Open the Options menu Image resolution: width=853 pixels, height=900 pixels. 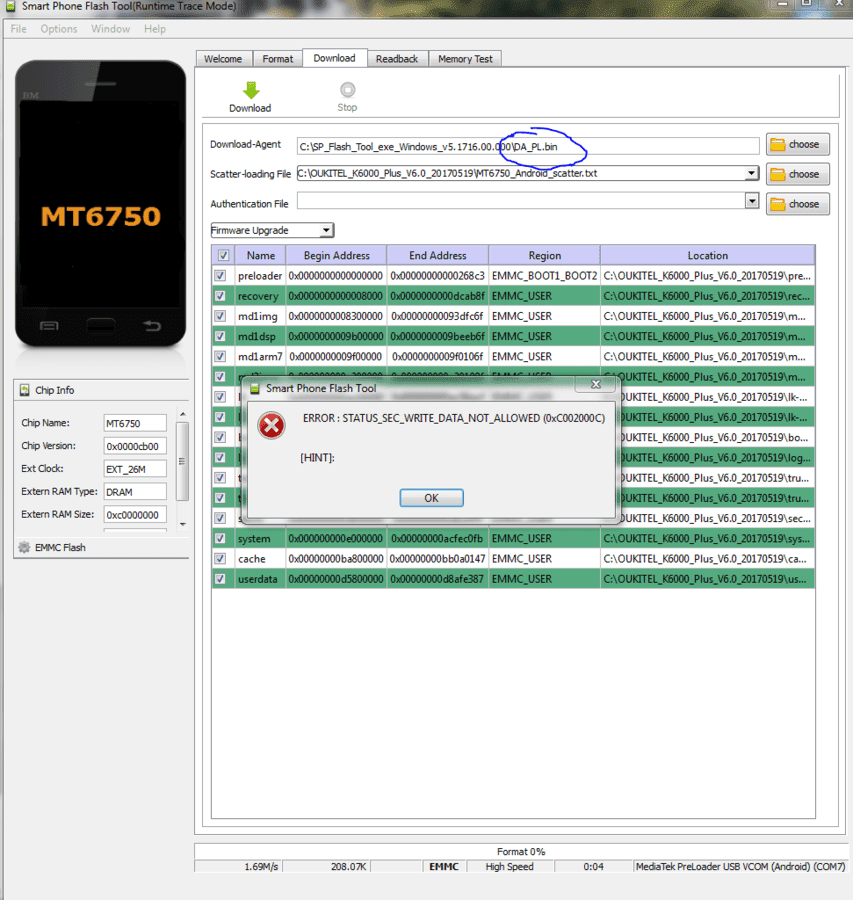tap(59, 29)
